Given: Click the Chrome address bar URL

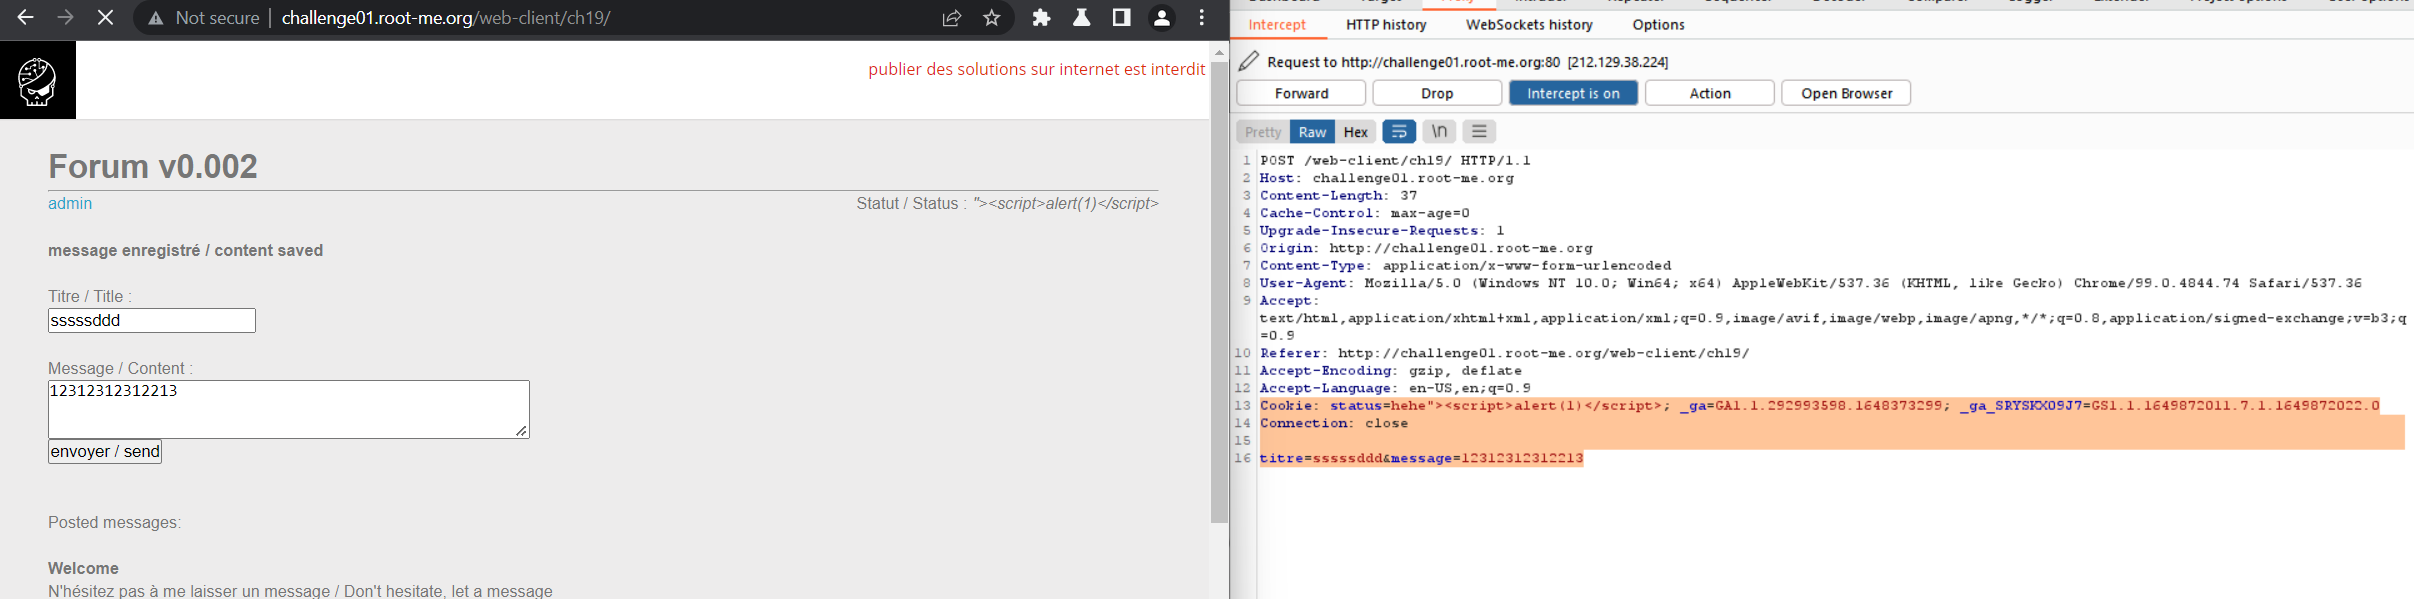Looking at the screenshot, I should tap(446, 18).
